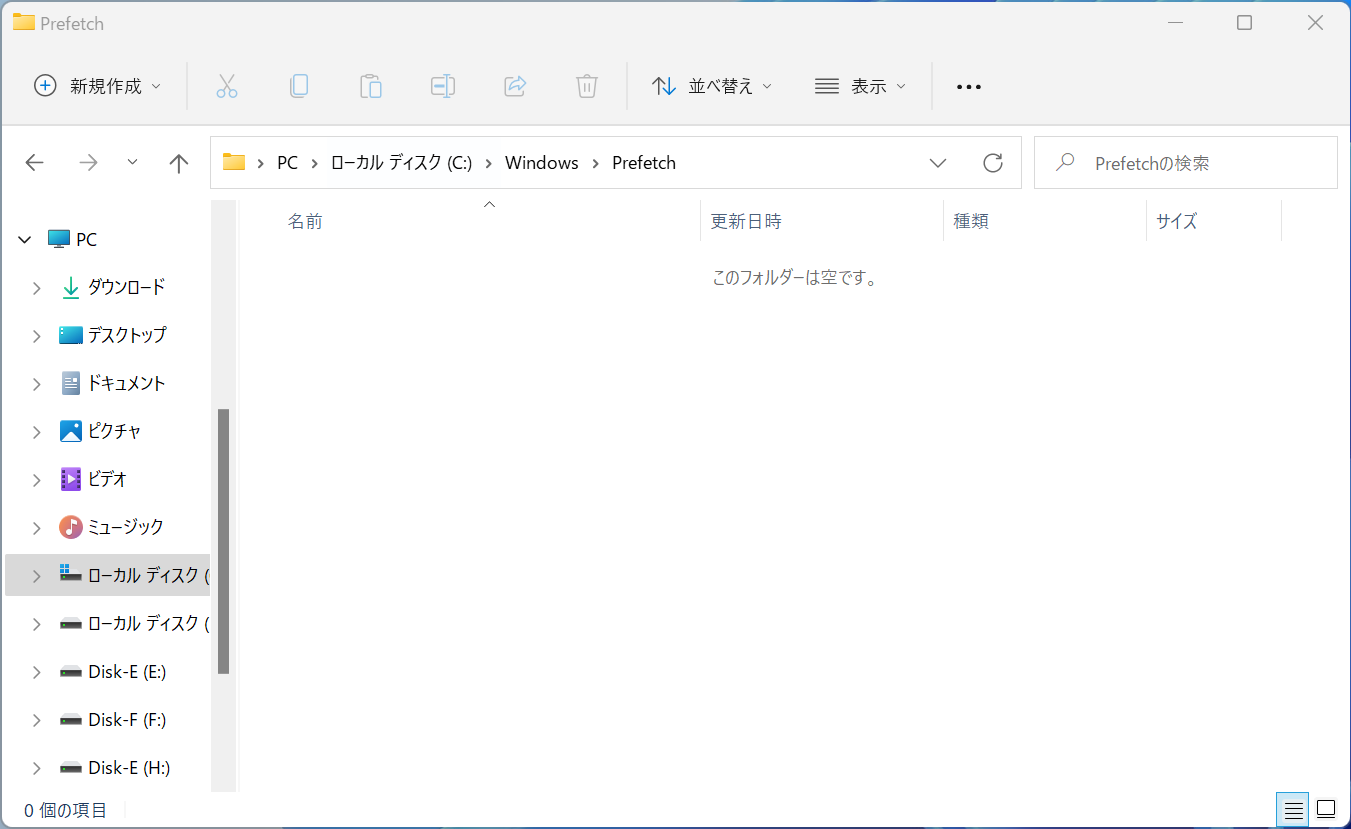Open ダウンロード in navigation pane
The width and height of the screenshot is (1351, 829).
pos(126,287)
